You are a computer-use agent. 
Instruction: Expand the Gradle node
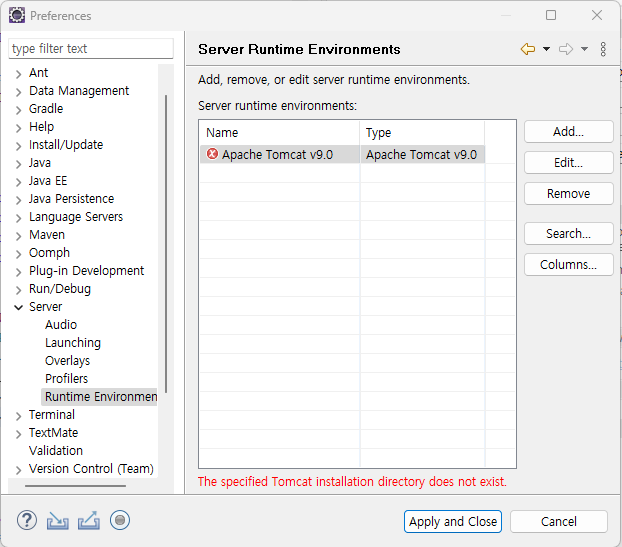tap(18, 110)
